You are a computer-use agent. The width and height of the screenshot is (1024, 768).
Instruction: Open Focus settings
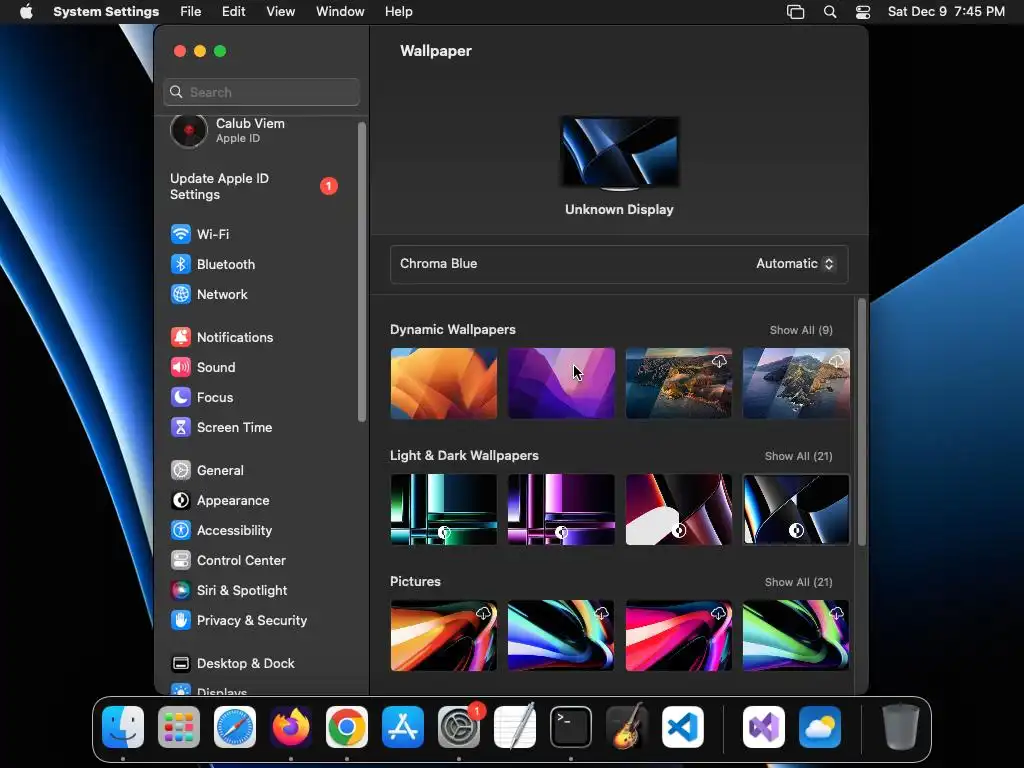coord(202,397)
